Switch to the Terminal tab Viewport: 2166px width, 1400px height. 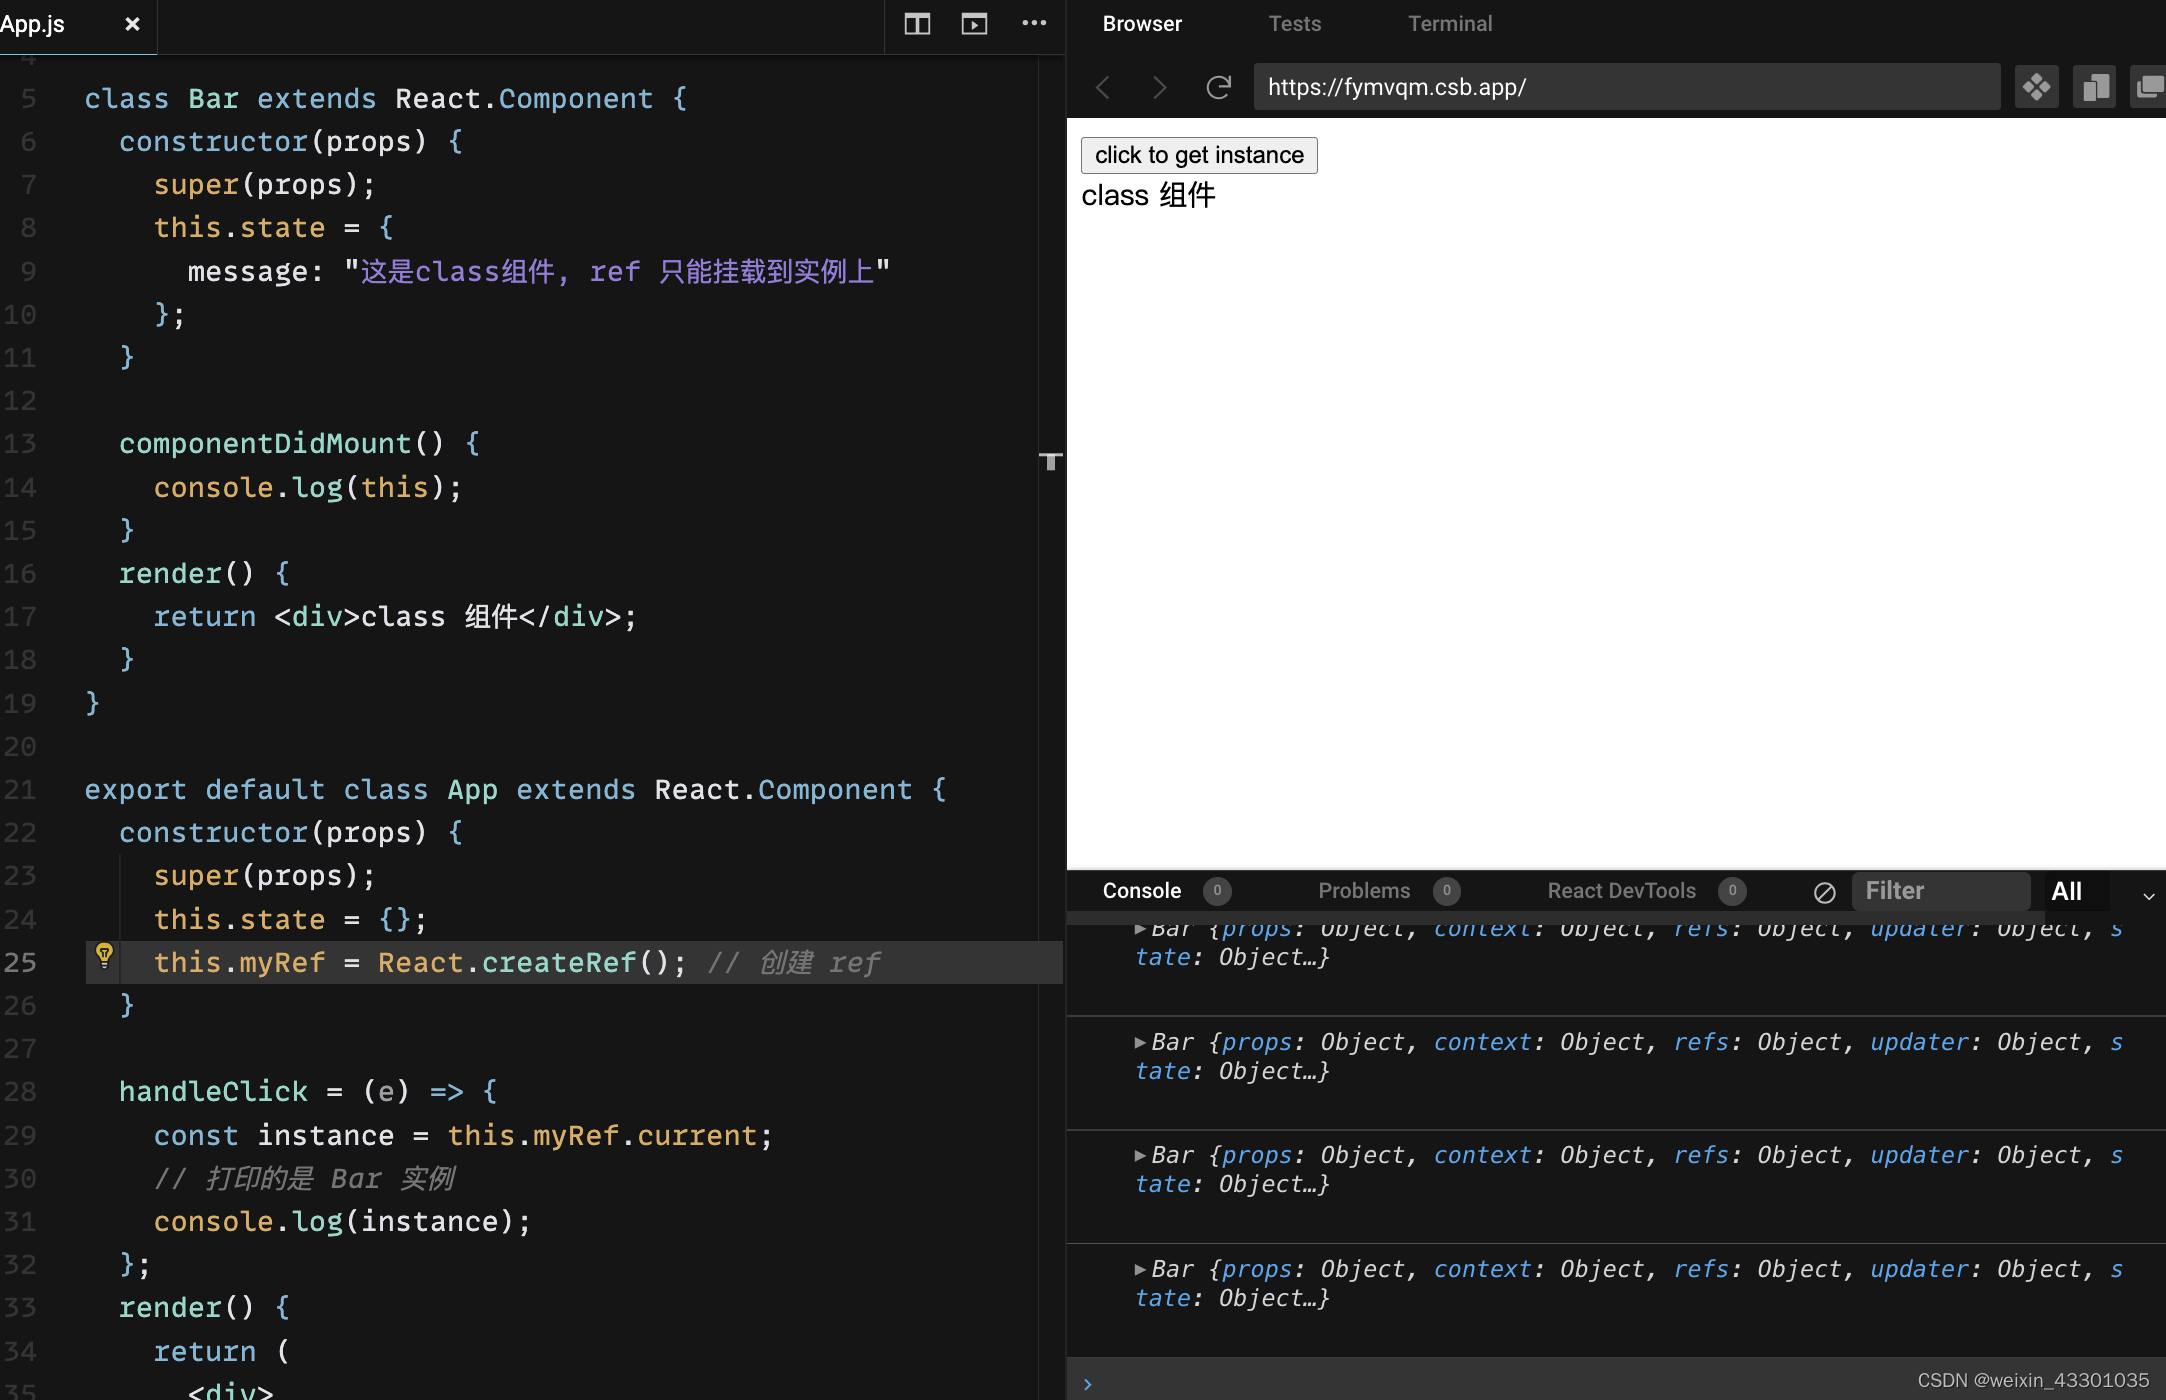(1448, 22)
